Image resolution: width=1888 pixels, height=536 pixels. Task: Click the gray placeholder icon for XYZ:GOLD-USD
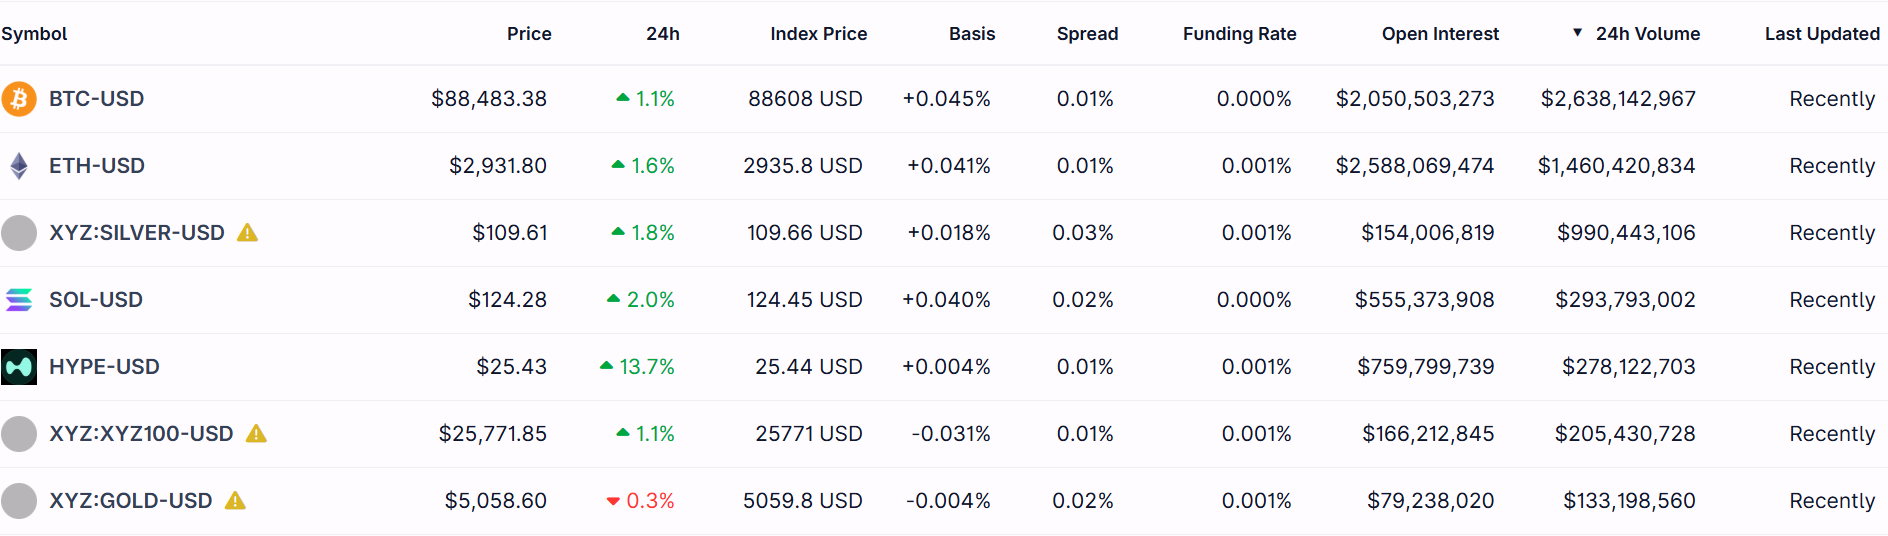(19, 501)
